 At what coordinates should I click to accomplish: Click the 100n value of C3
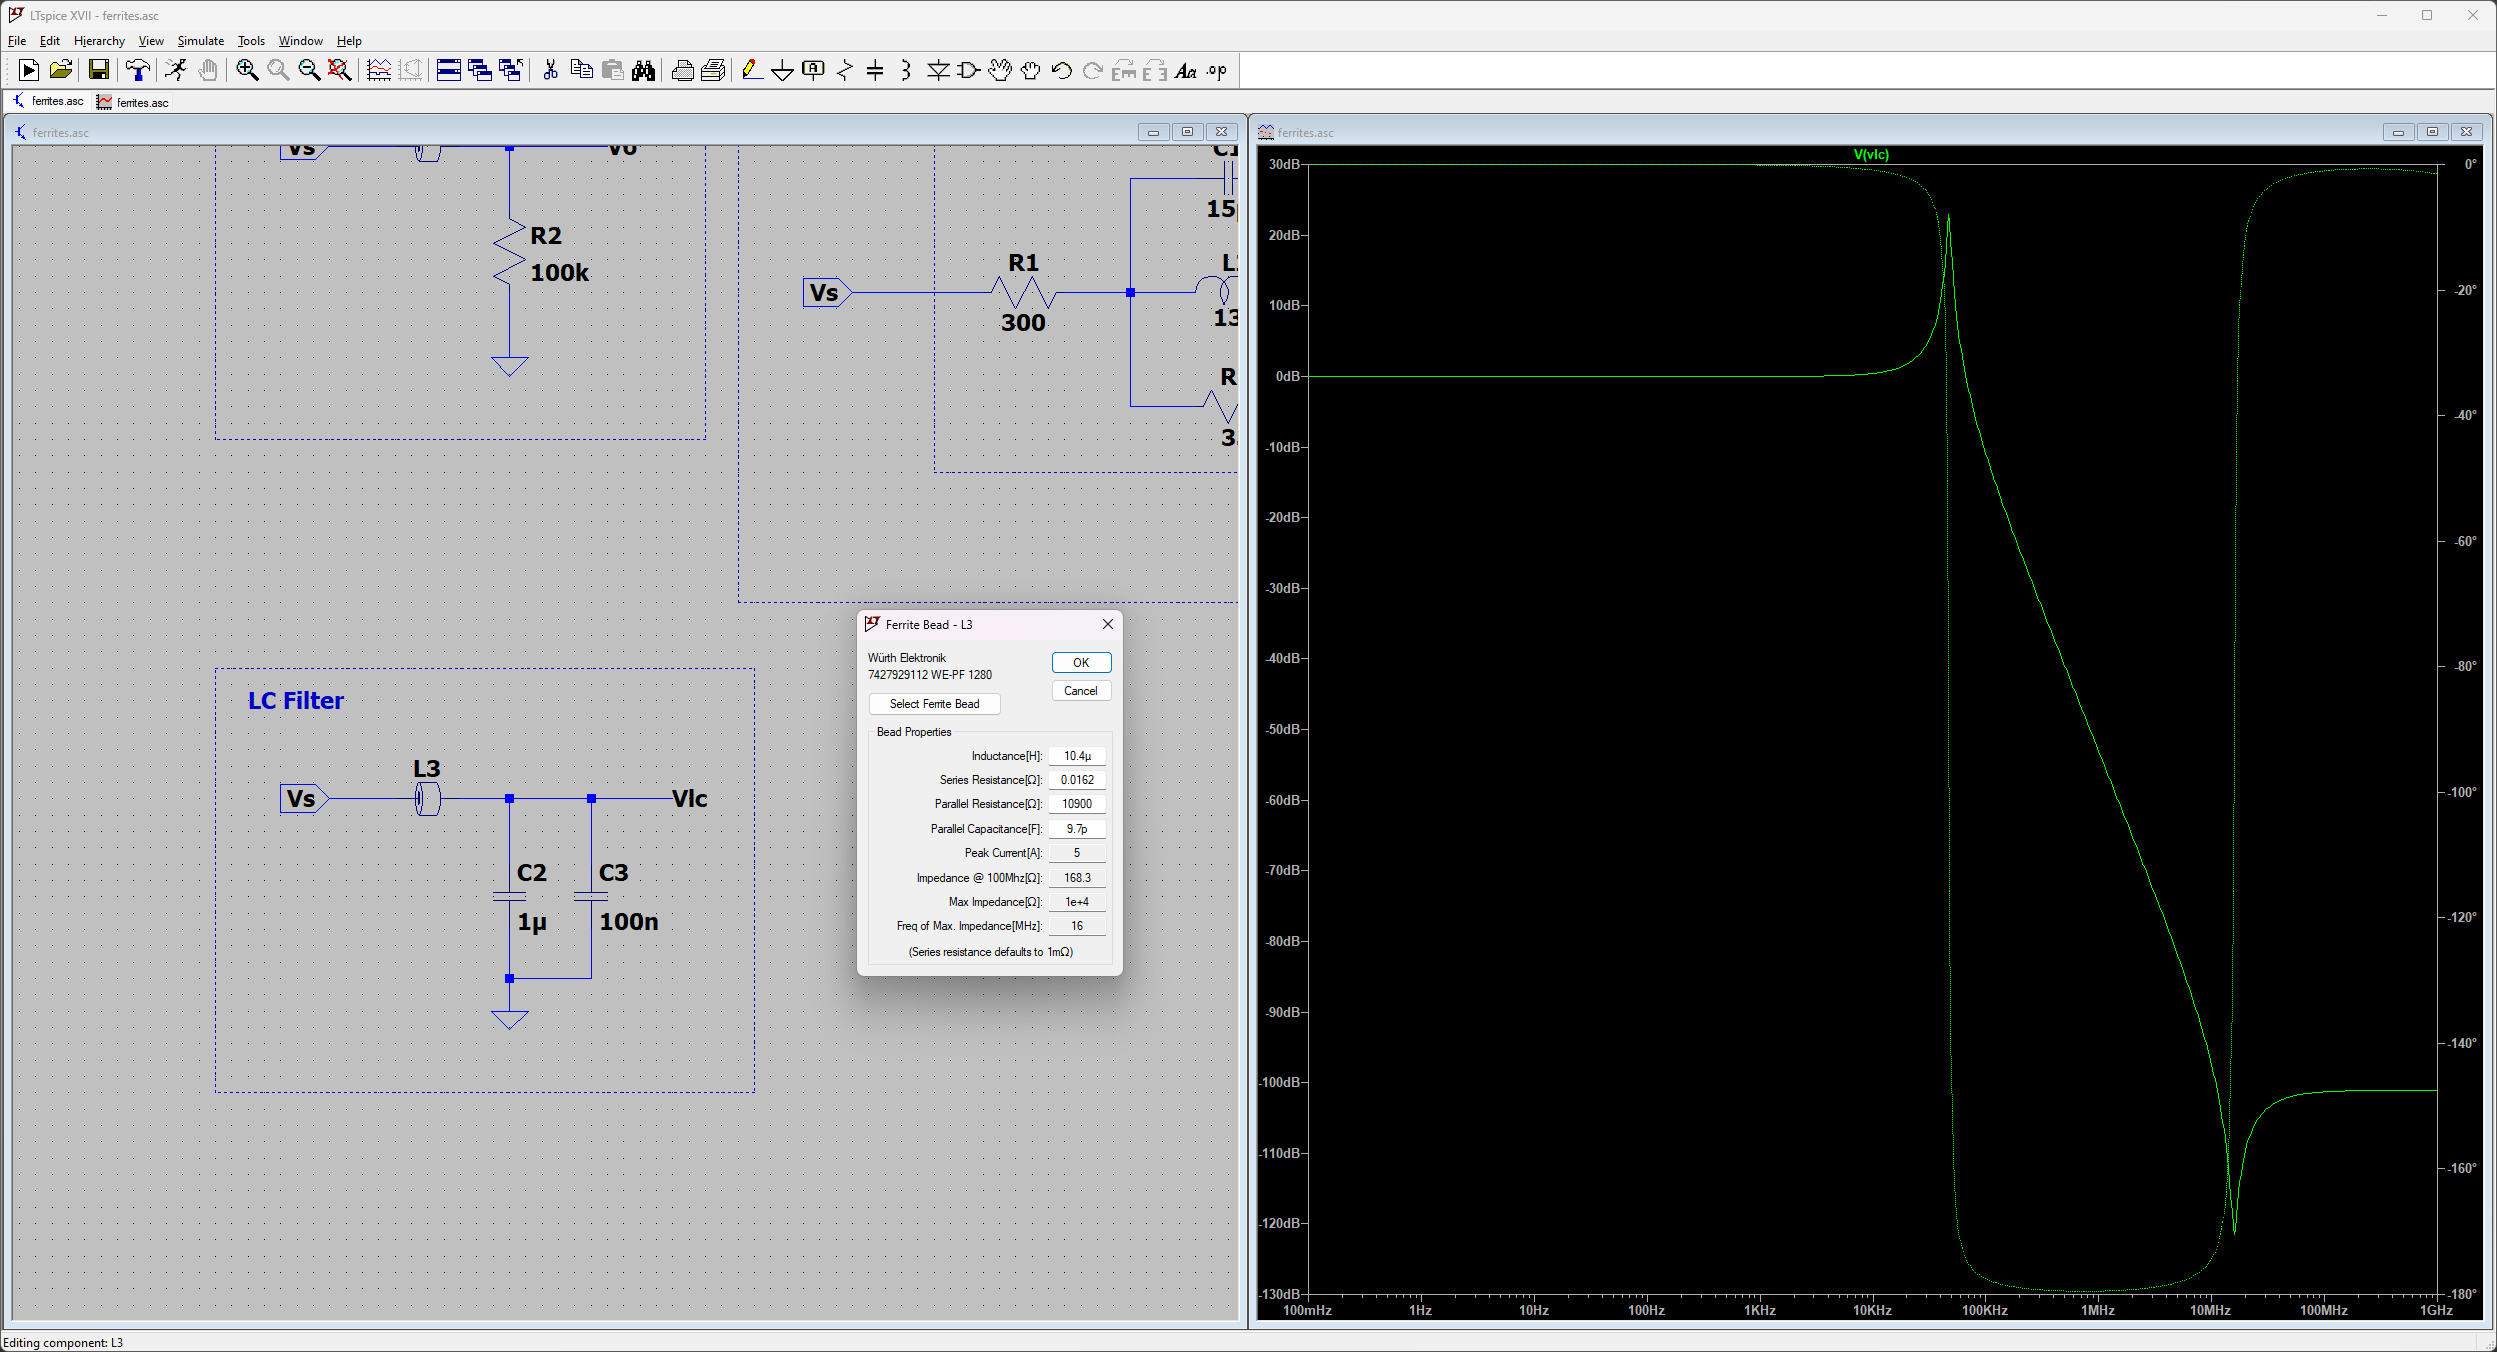click(628, 921)
